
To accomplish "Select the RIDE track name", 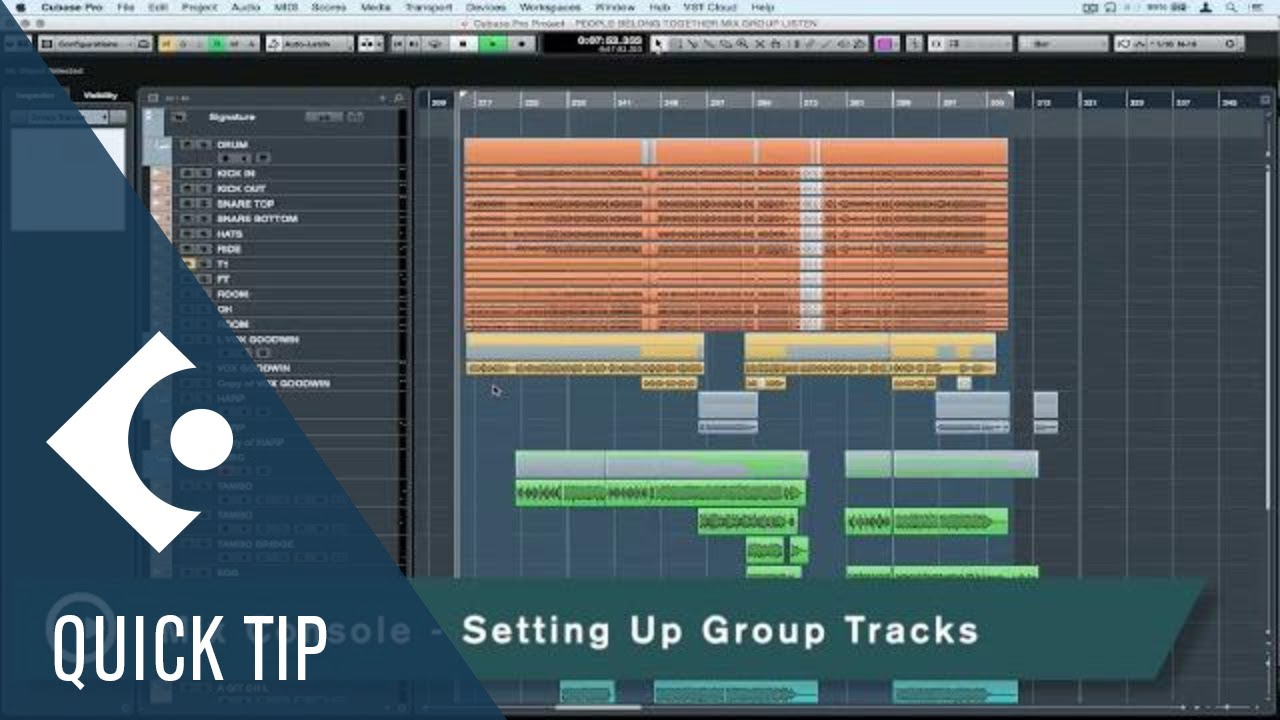I will coord(229,249).
